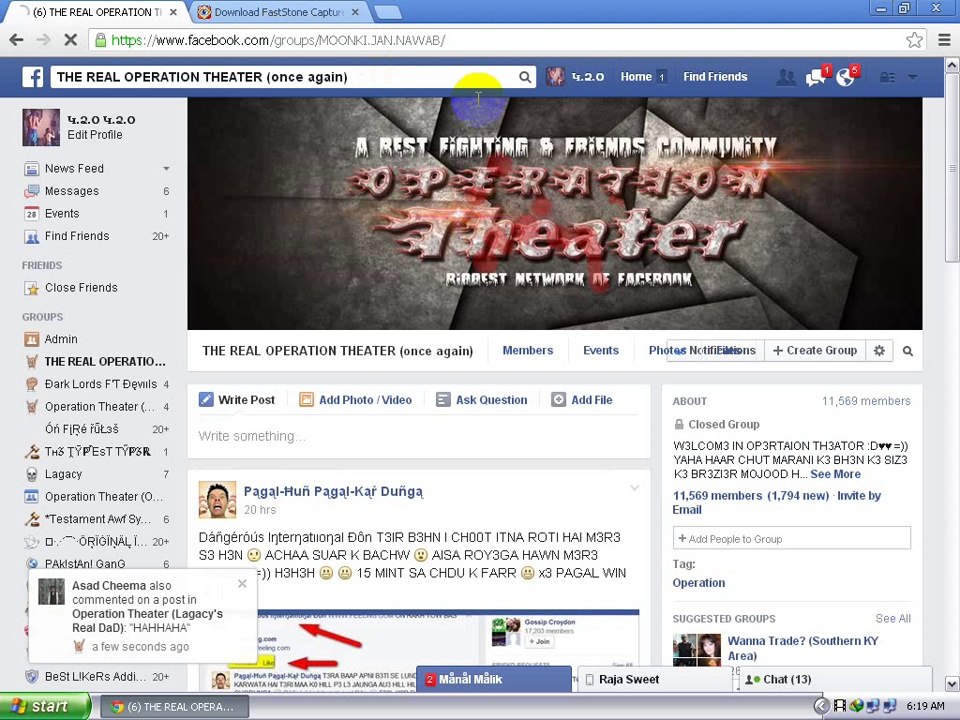Switch to Download FastStone Capture tab
Image resolution: width=960 pixels, height=720 pixels.
(279, 12)
